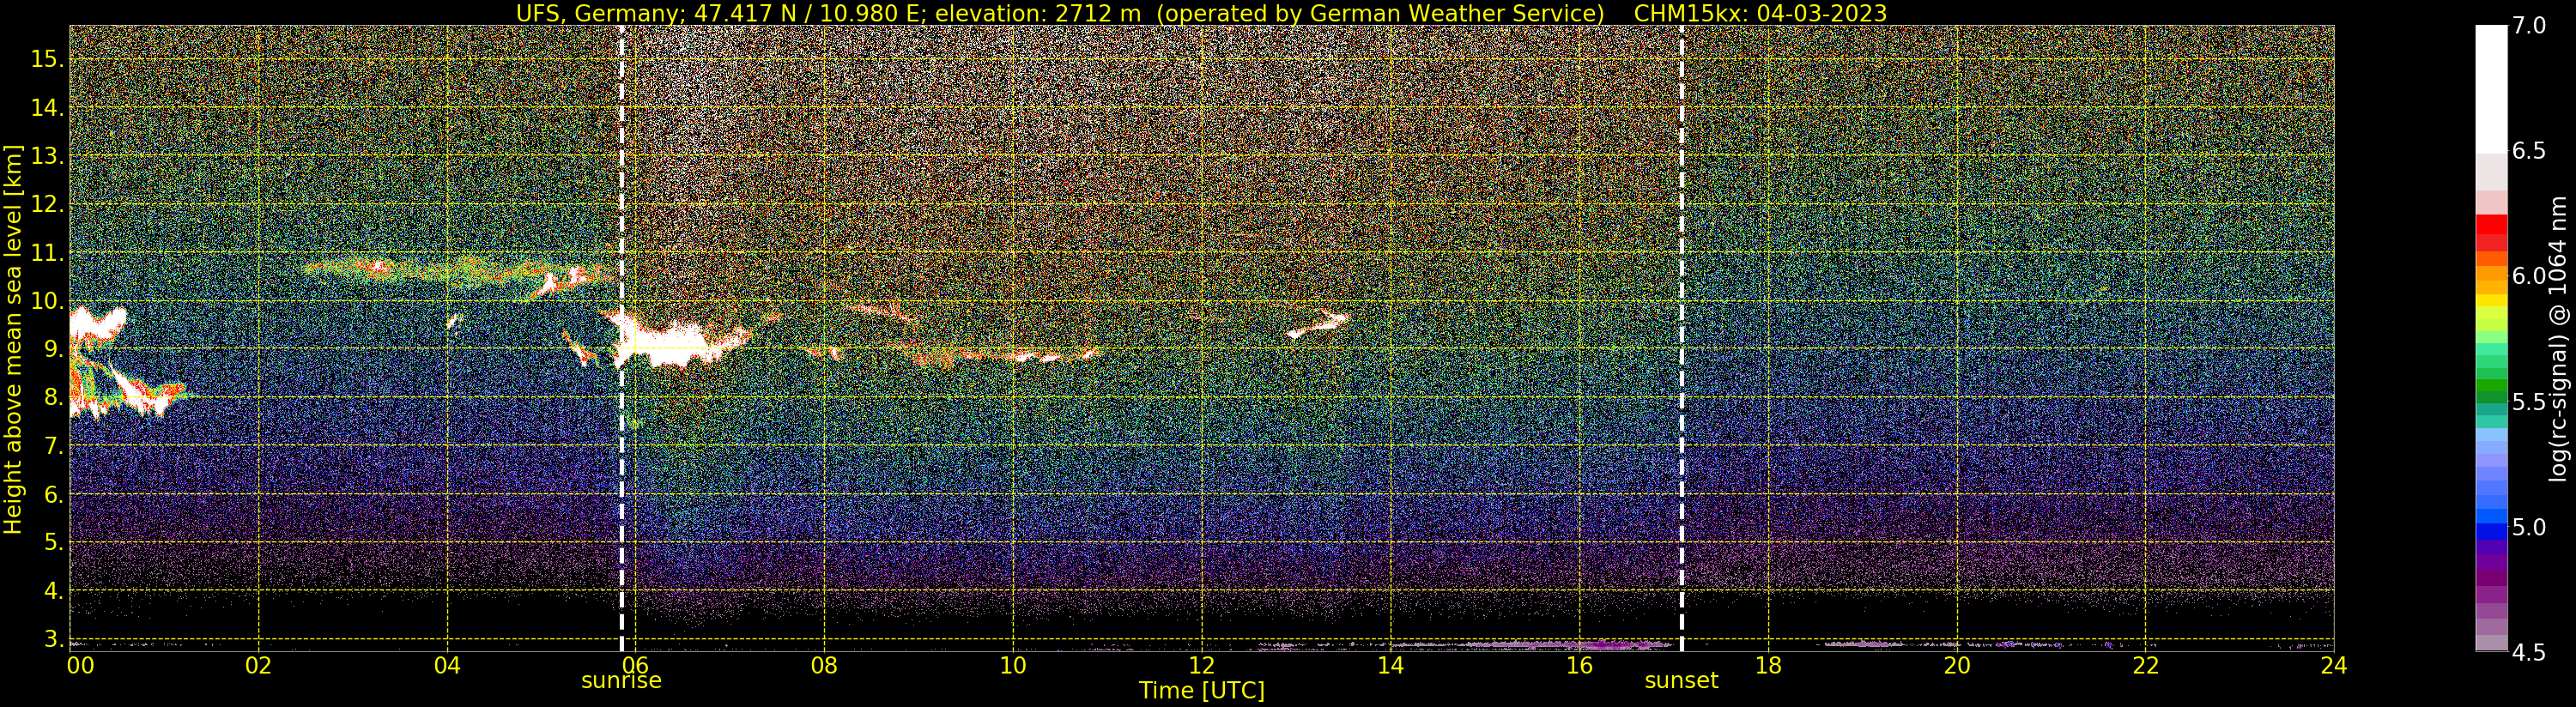Click the time axis tick "24"
The height and width of the screenshot is (707, 2576).
(x=2333, y=665)
